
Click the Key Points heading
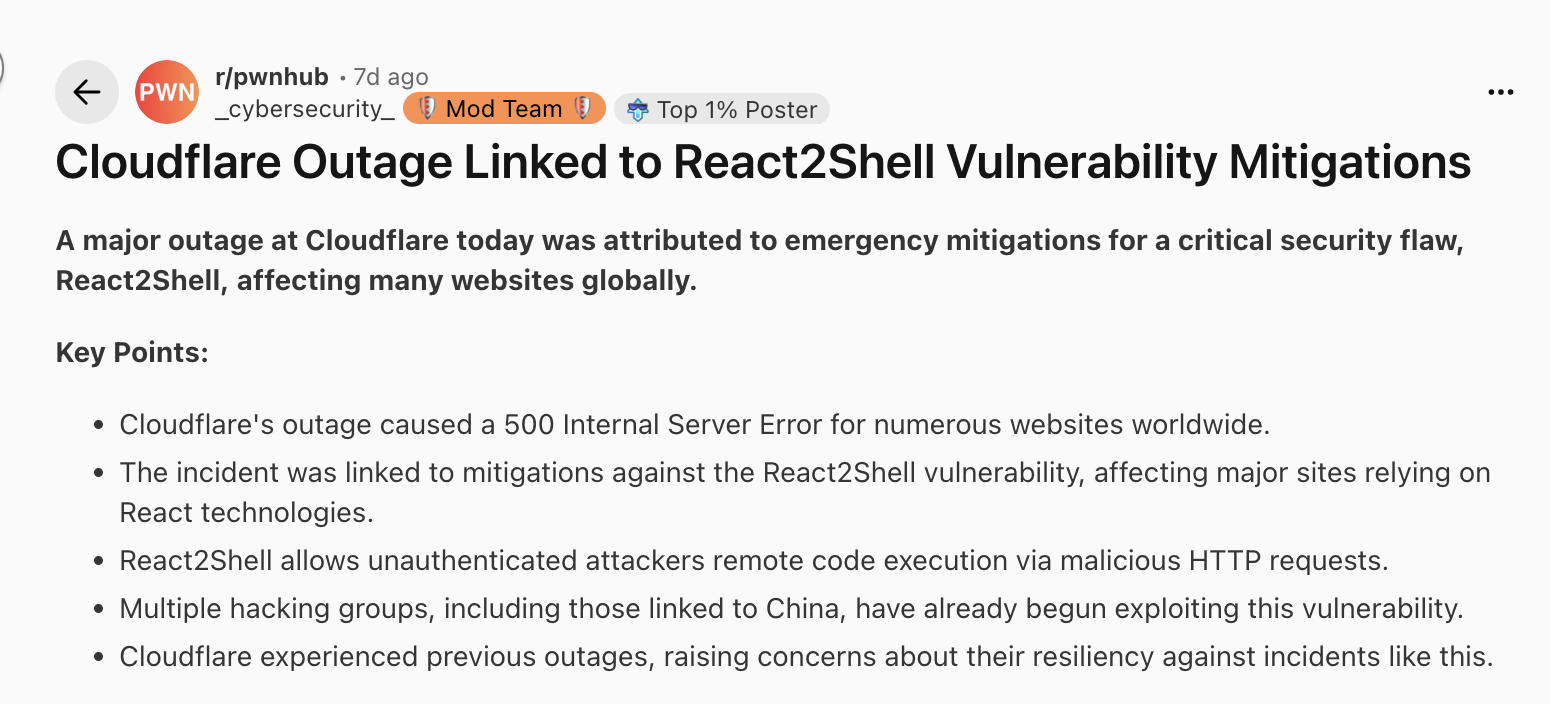tap(132, 353)
